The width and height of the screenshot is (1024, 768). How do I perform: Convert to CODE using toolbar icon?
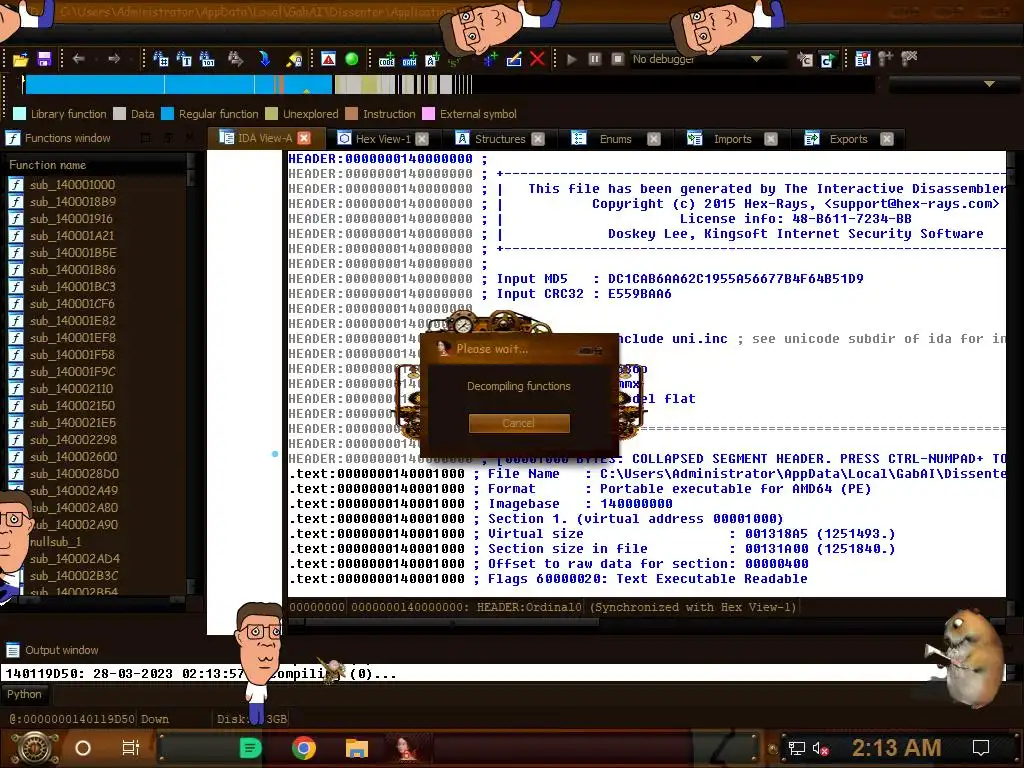387,60
